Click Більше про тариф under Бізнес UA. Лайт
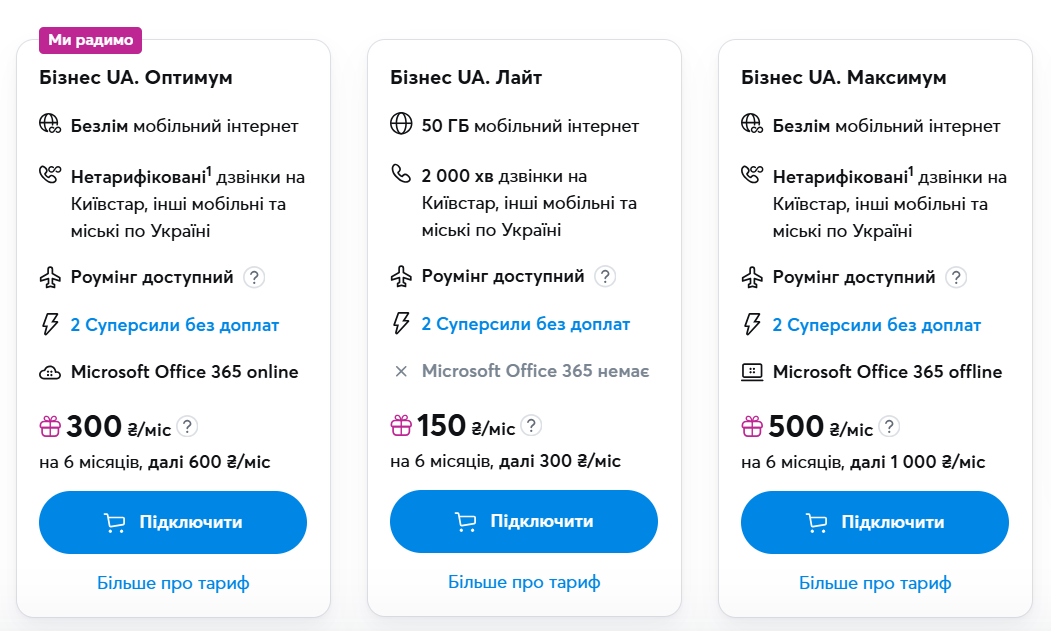 (x=524, y=580)
